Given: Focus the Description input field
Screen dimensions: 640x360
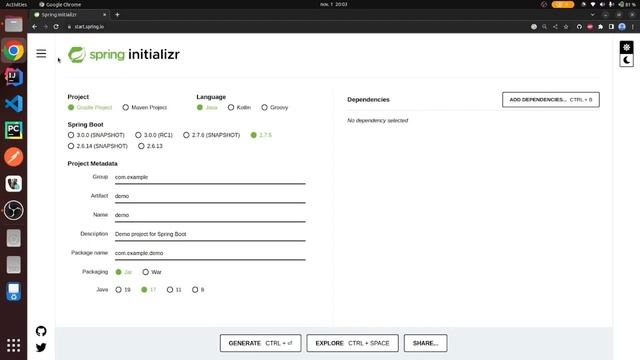Looking at the screenshot, I should pyautogui.click(x=210, y=234).
